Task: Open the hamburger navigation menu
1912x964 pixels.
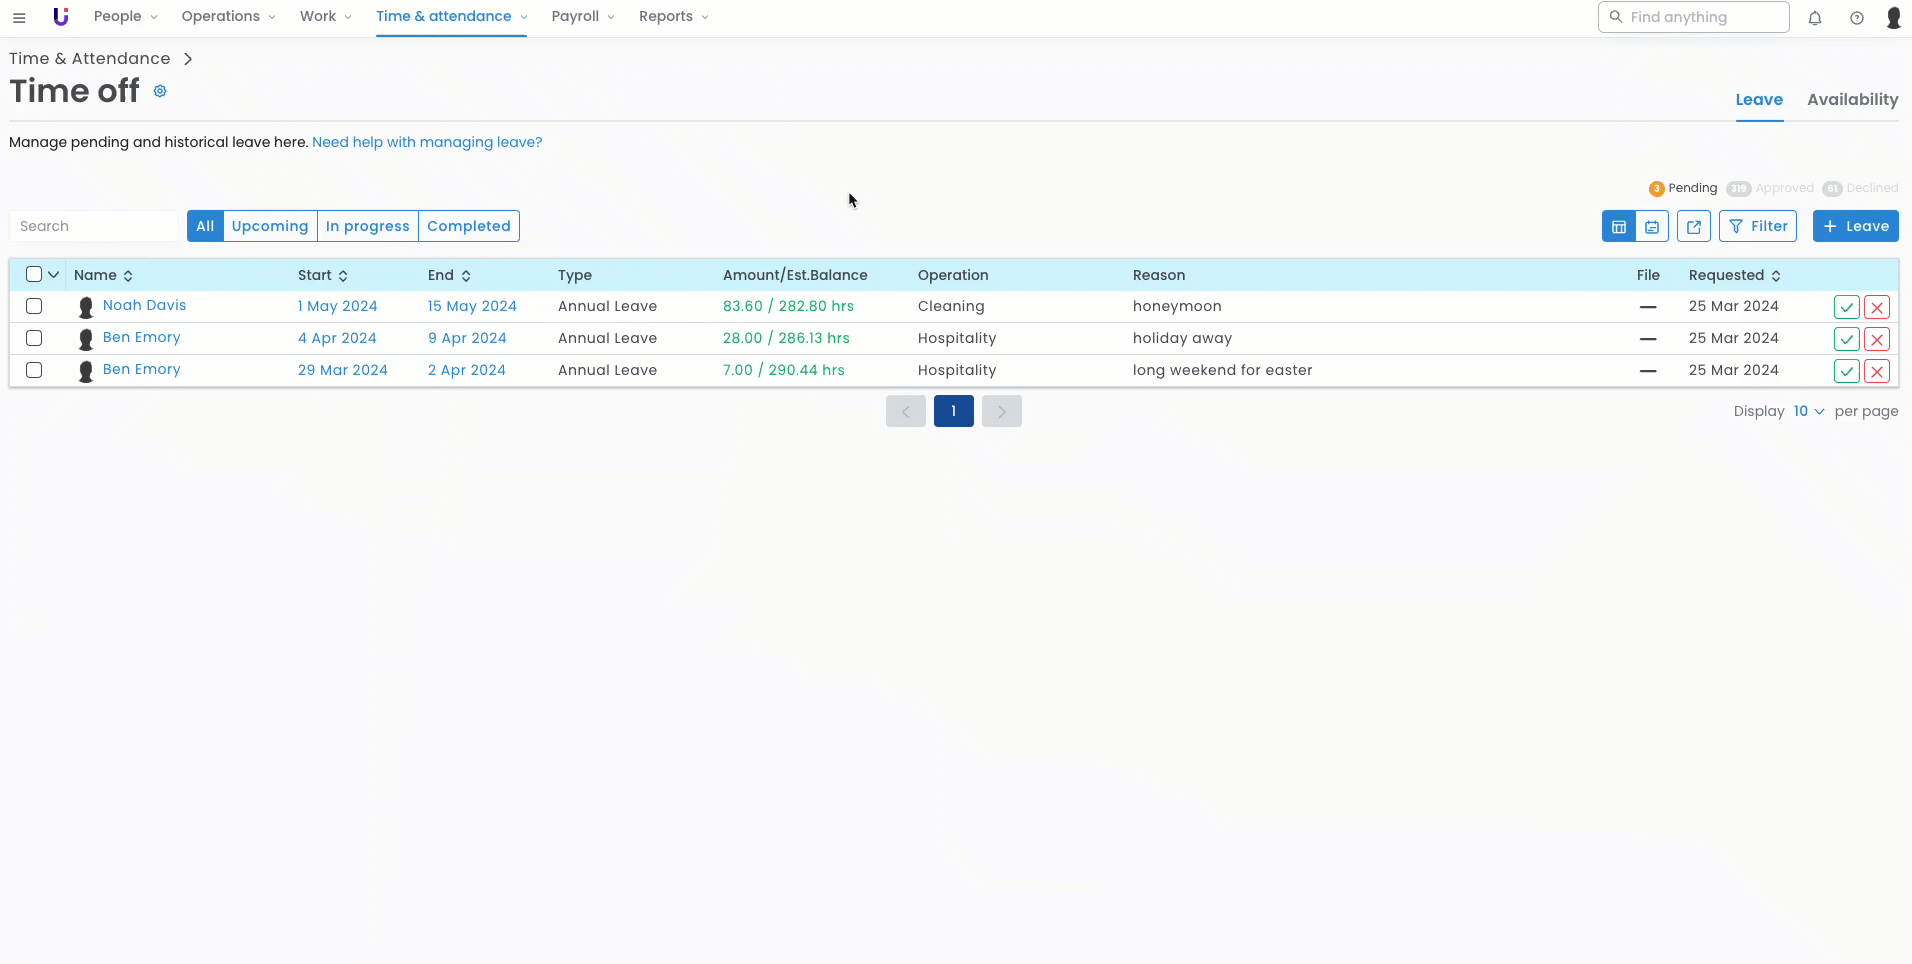Action: pyautogui.click(x=19, y=17)
